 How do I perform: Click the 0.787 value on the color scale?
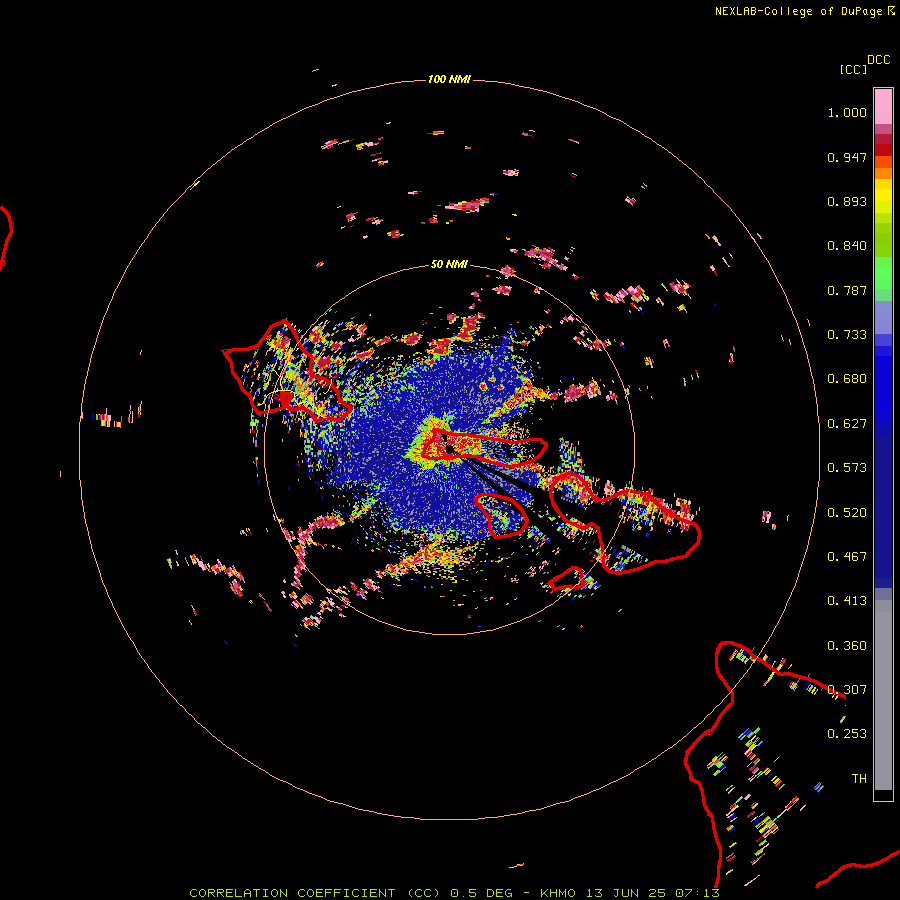pyautogui.click(x=847, y=290)
